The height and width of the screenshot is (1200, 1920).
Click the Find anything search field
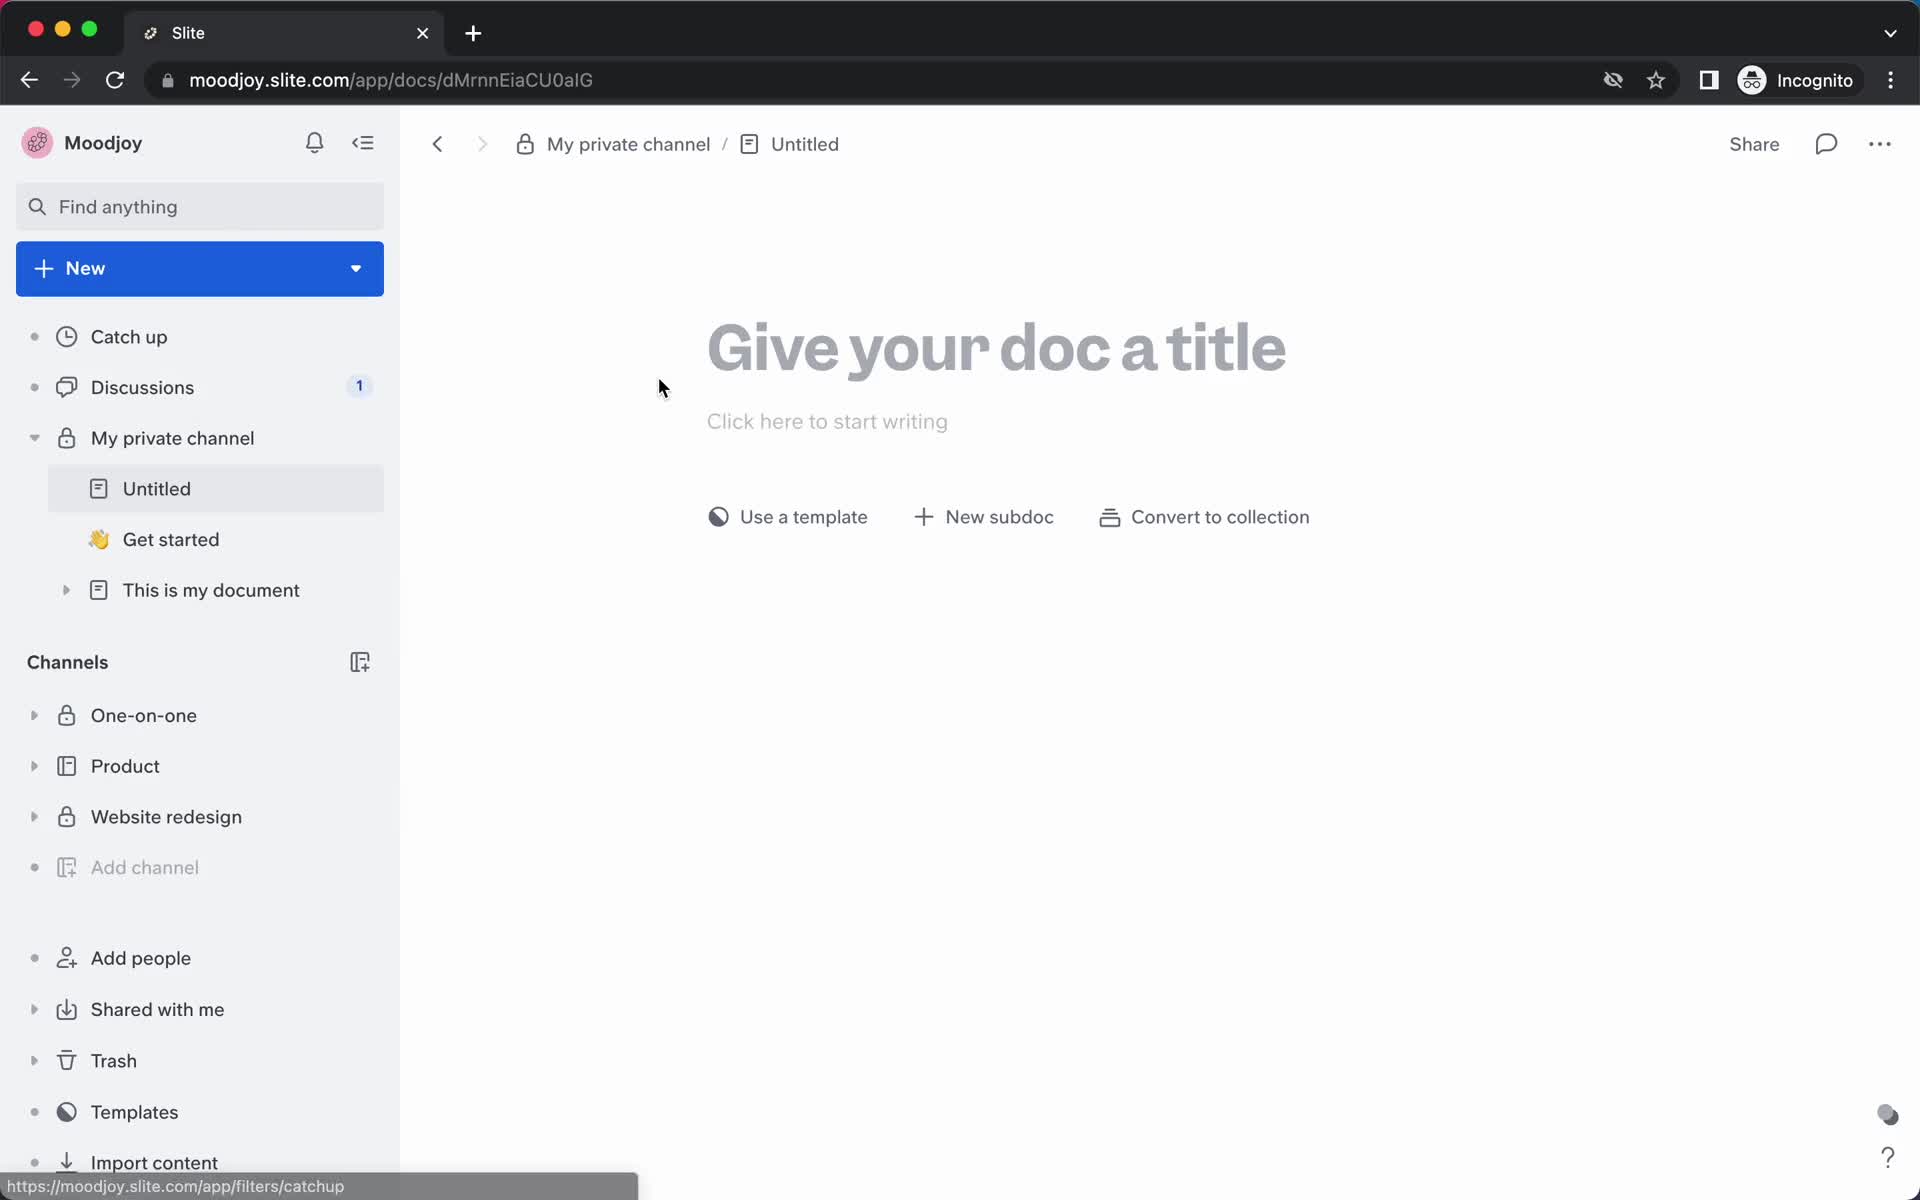click(202, 206)
